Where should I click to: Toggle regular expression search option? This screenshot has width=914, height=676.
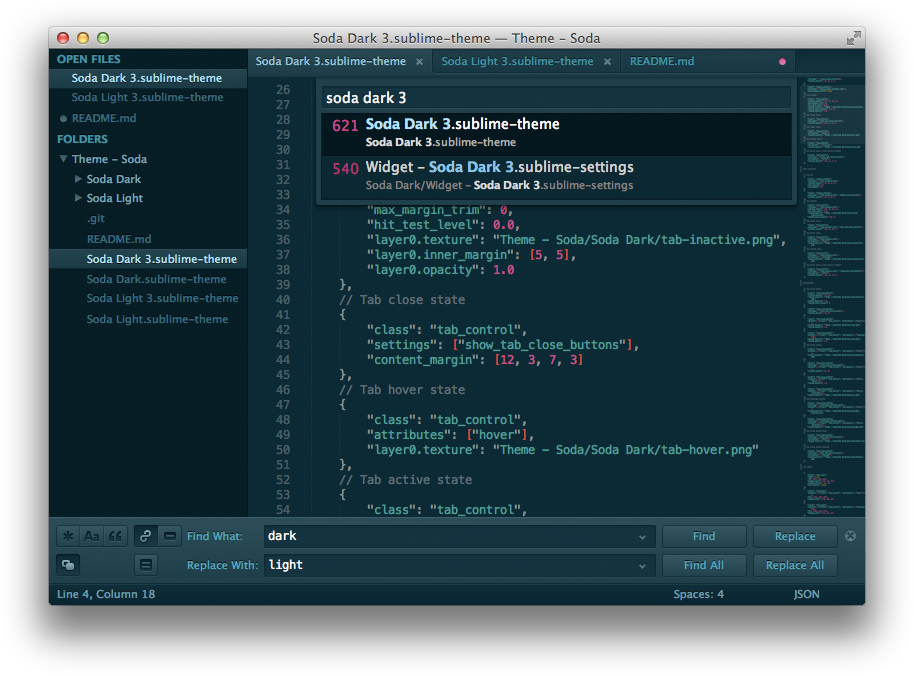pyautogui.click(x=68, y=536)
